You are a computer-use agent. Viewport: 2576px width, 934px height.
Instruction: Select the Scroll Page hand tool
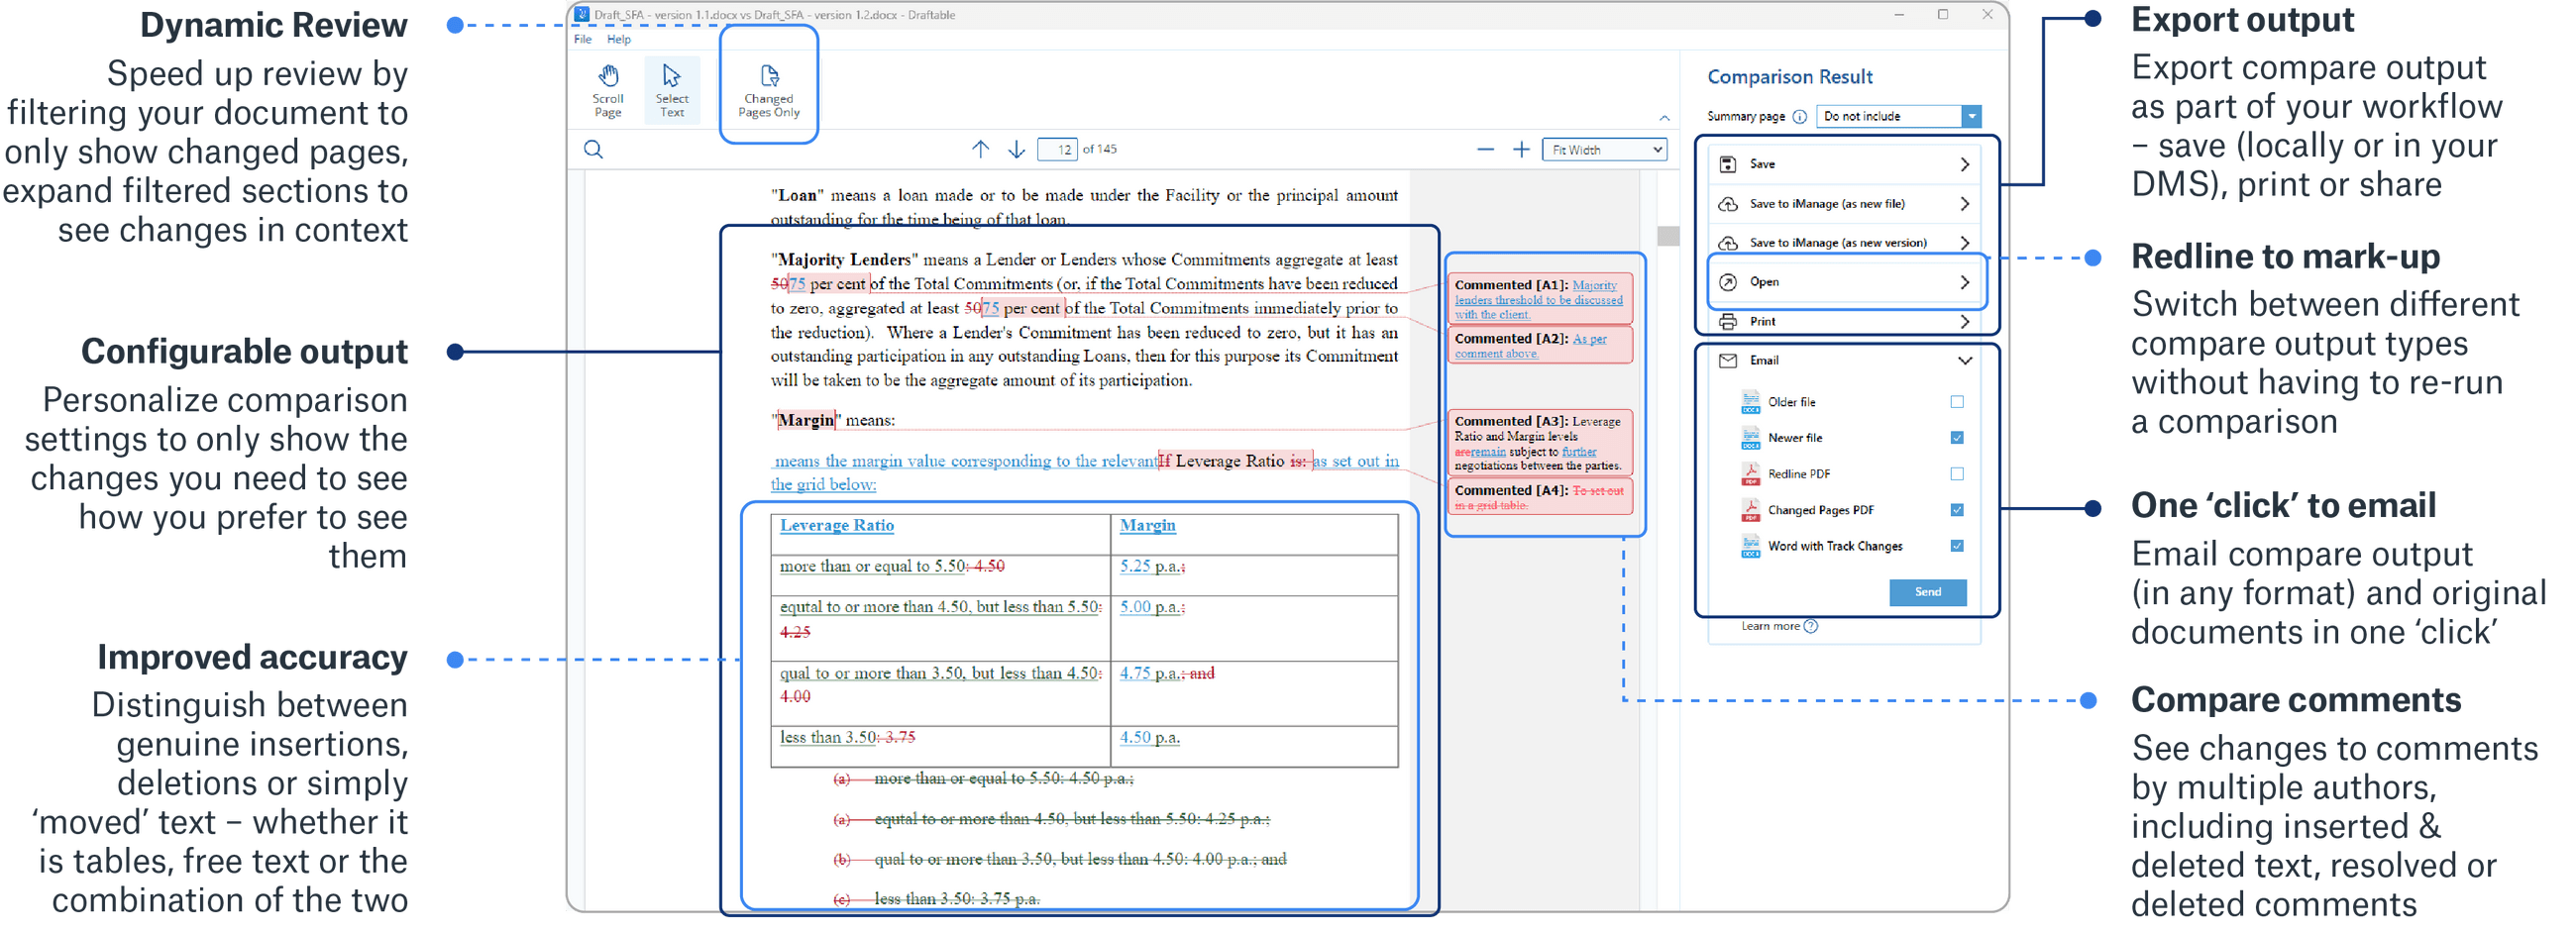[x=608, y=90]
